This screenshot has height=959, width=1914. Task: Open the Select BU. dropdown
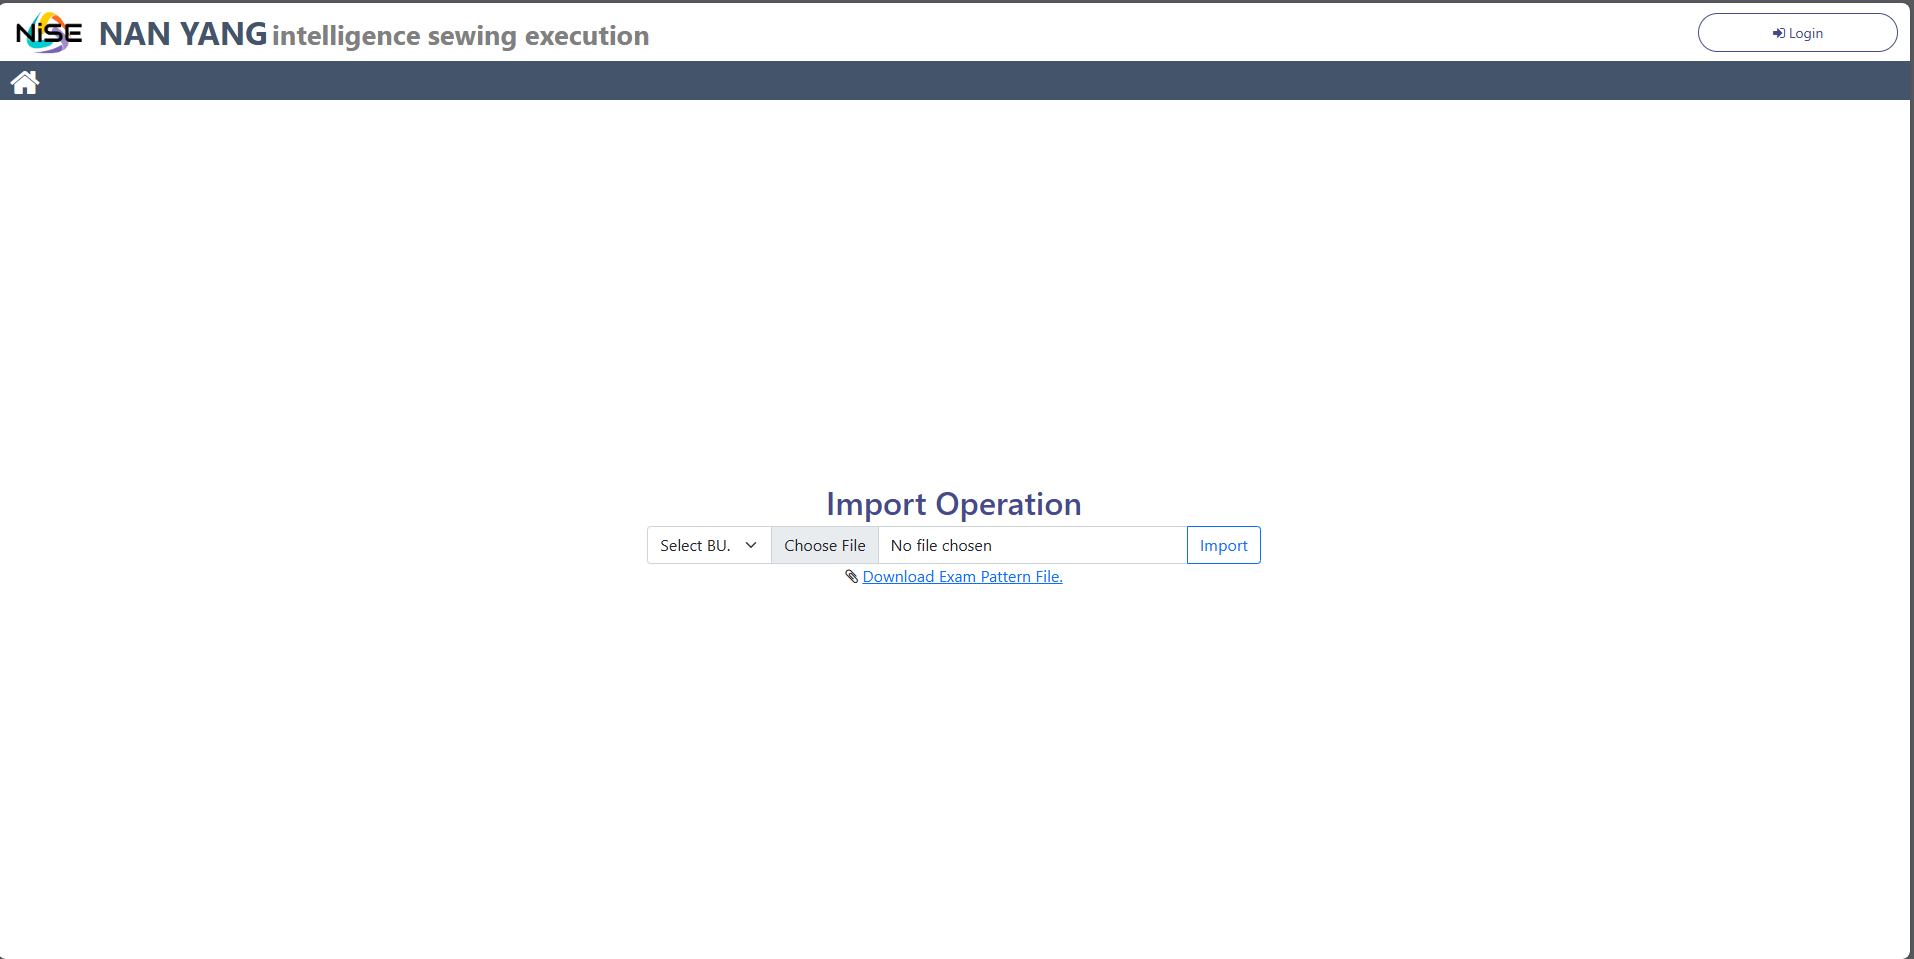[708, 545]
